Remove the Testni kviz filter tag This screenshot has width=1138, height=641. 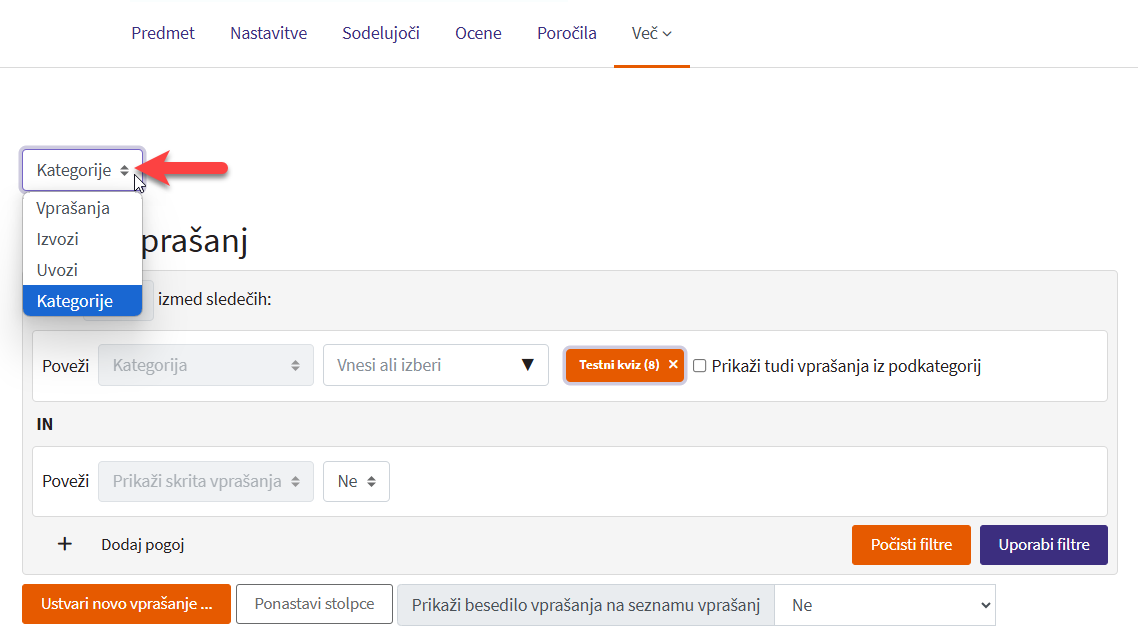(673, 365)
